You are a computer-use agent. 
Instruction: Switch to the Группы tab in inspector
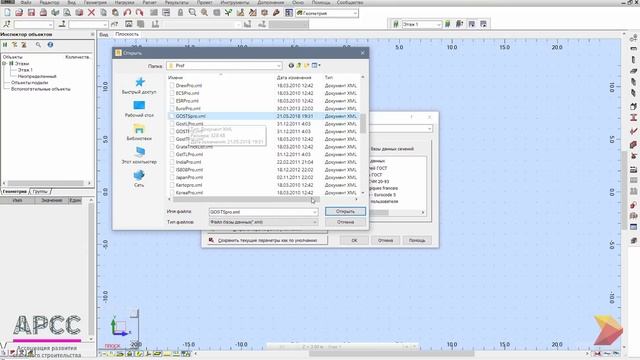(x=40, y=191)
